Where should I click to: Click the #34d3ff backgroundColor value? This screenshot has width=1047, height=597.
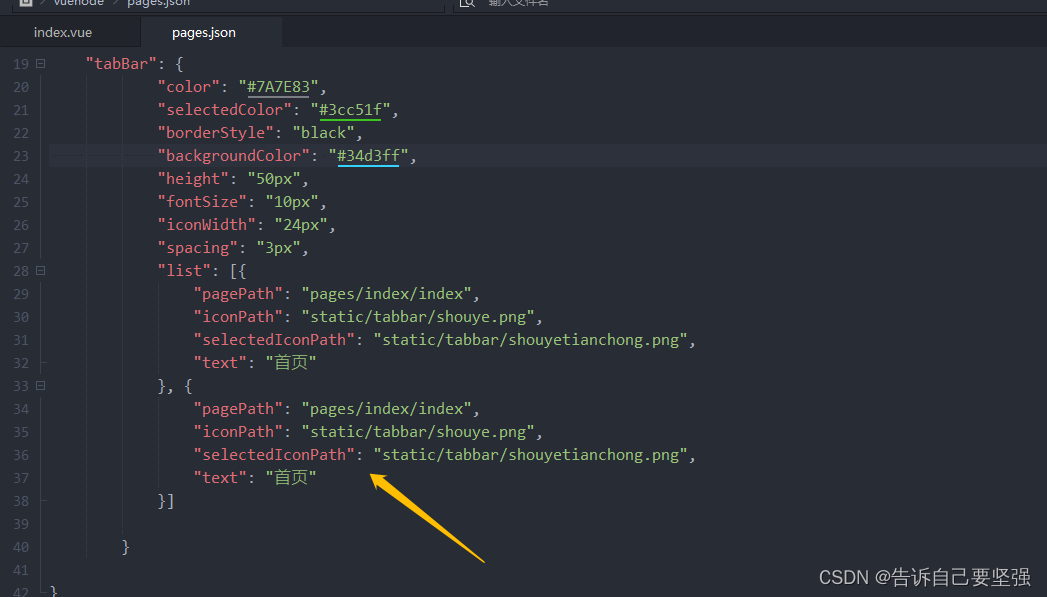pyautogui.click(x=368, y=156)
